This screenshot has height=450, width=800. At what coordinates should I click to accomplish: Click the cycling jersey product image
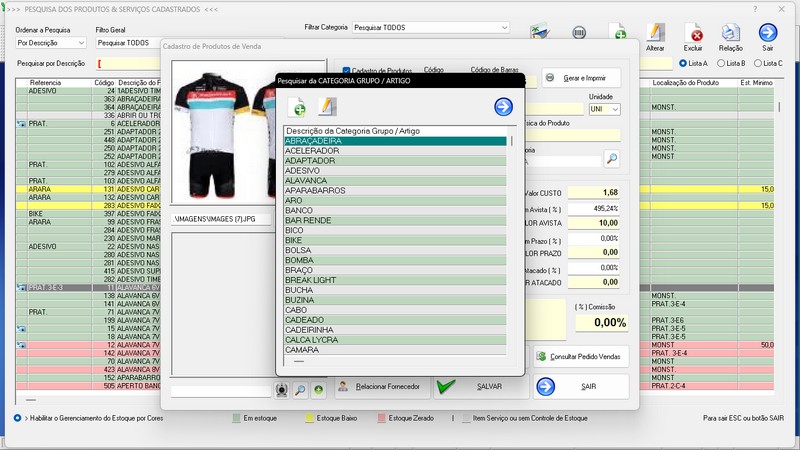(x=222, y=132)
